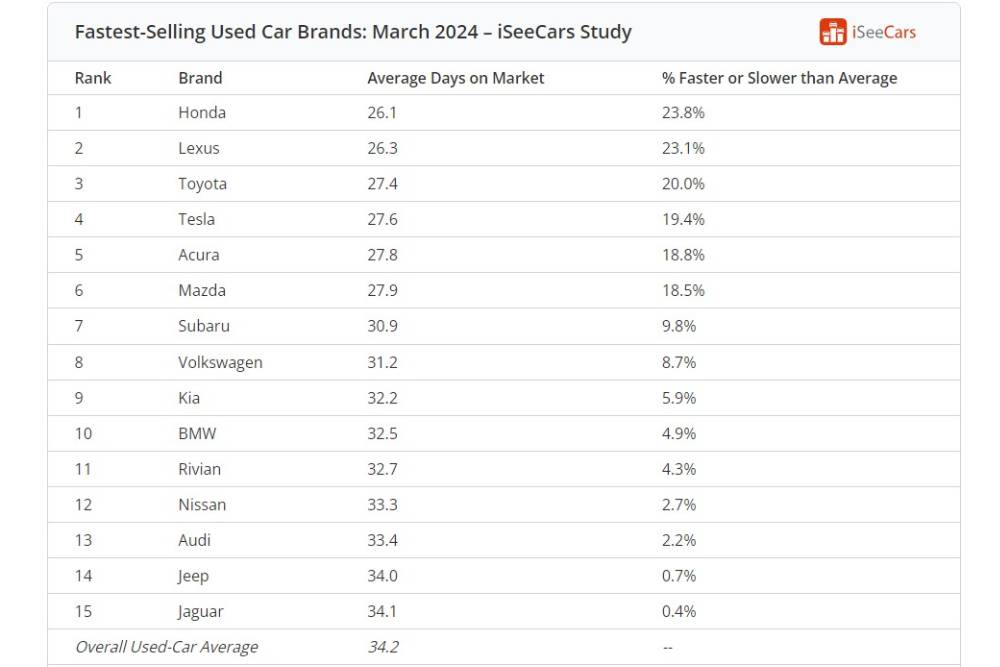The width and height of the screenshot is (1000, 667).
Task: Click the Brand column header
Action: click(x=200, y=78)
